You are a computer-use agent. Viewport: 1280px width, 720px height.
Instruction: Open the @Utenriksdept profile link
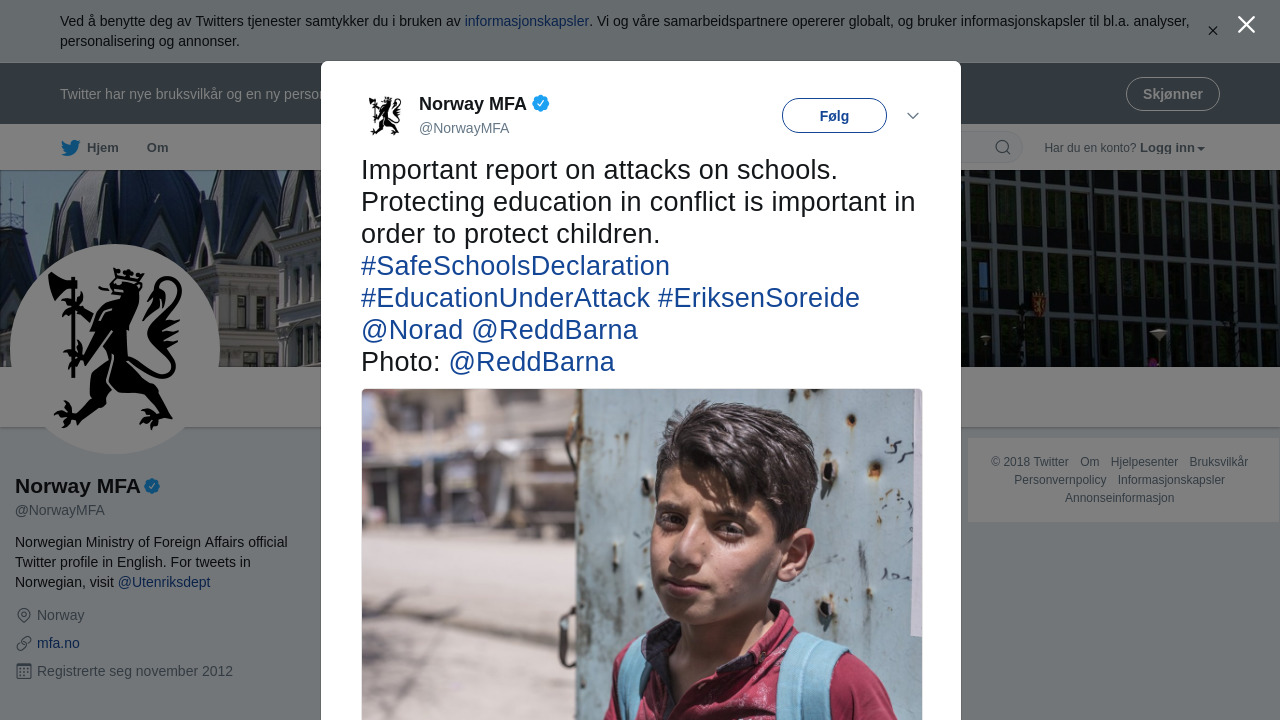164,582
